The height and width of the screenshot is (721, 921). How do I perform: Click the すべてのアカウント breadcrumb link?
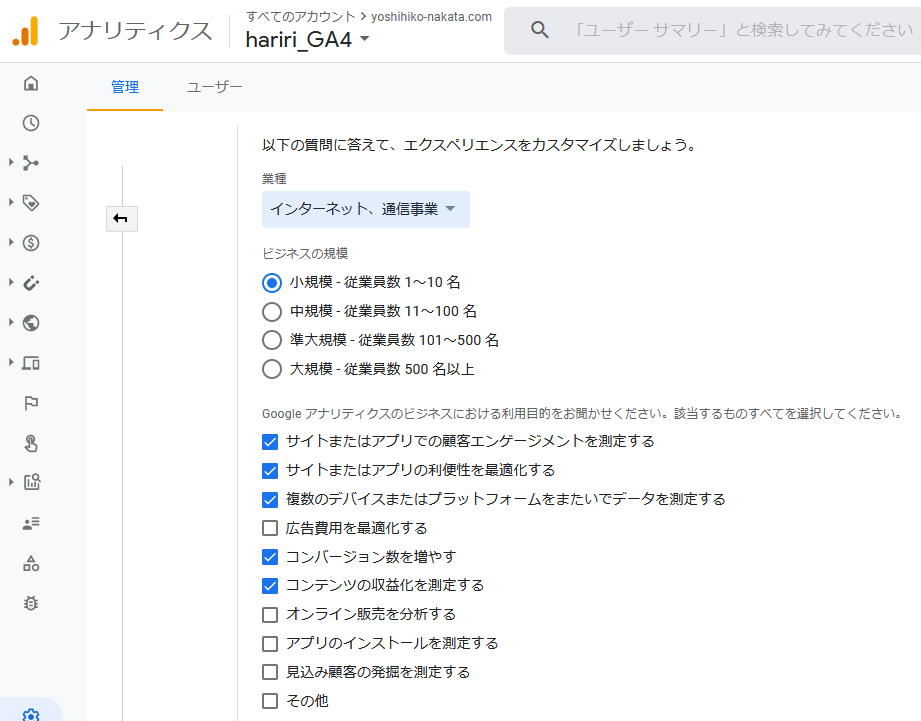coord(301,16)
